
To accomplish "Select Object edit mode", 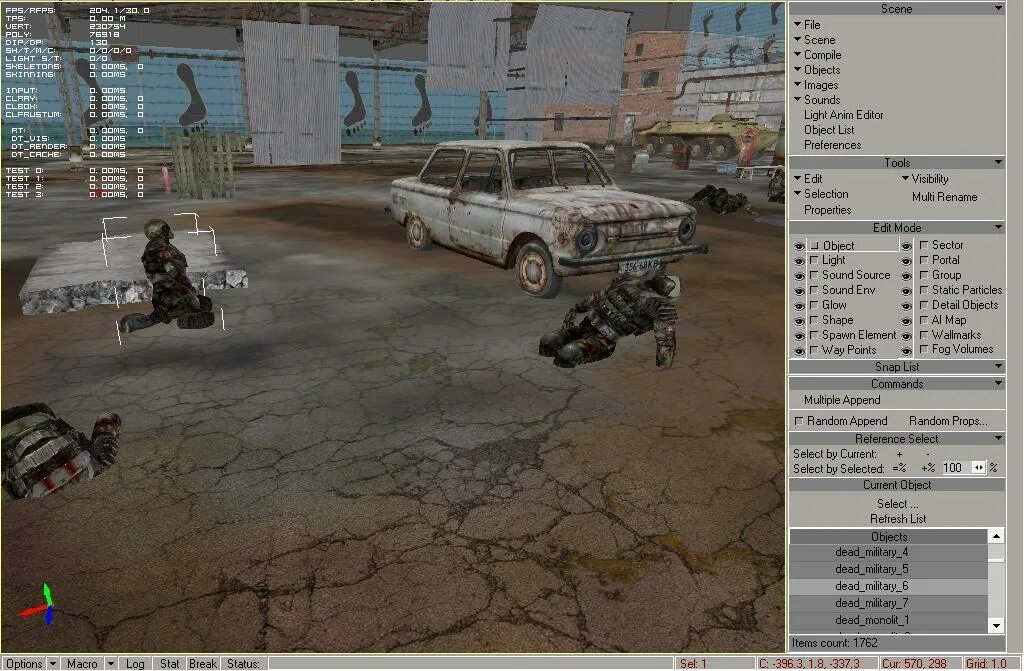I will (x=853, y=246).
